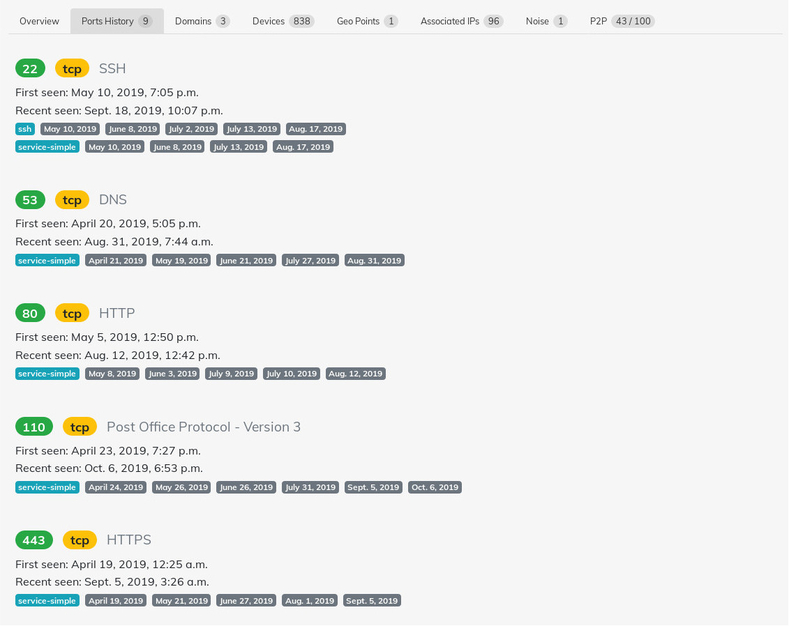The width and height of the screenshot is (789, 626).
Task: Click 43 / 100 counter on P2P tab
Action: click(x=633, y=21)
